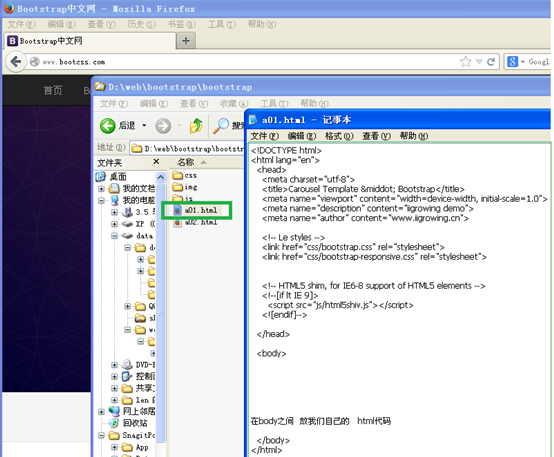554x457 pixels.
Task: Open Notepad 帮助 menu
Action: (414, 136)
